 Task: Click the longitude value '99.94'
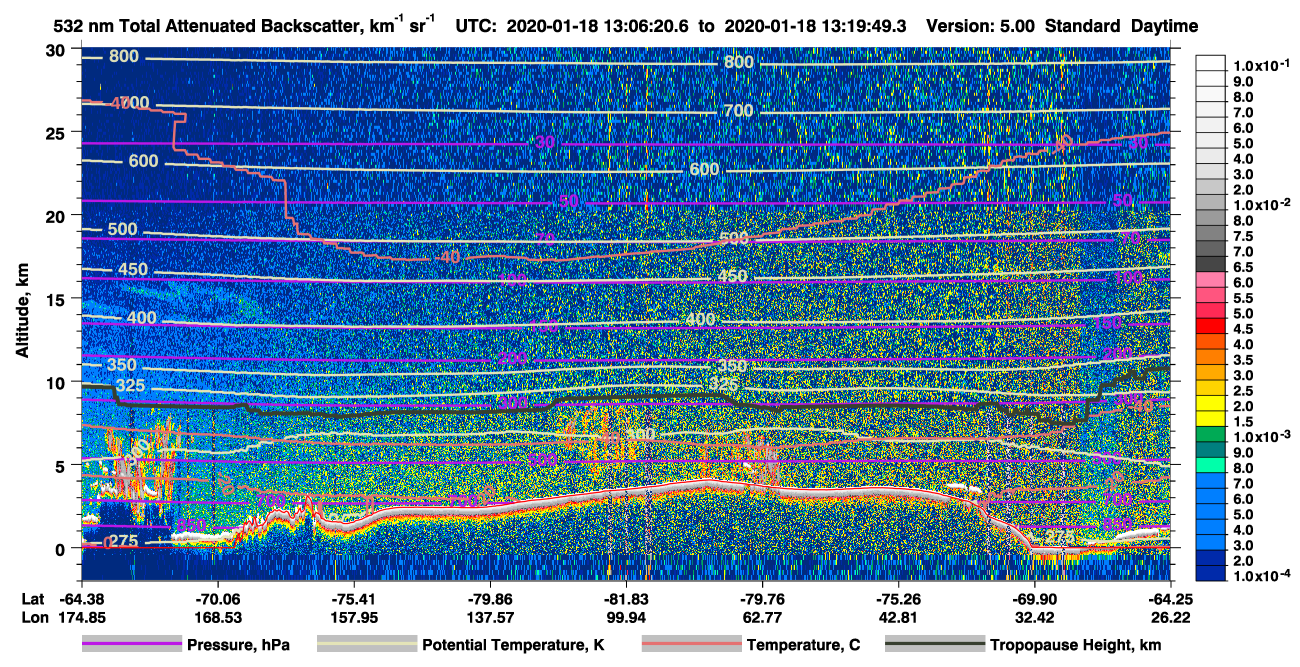(626, 617)
